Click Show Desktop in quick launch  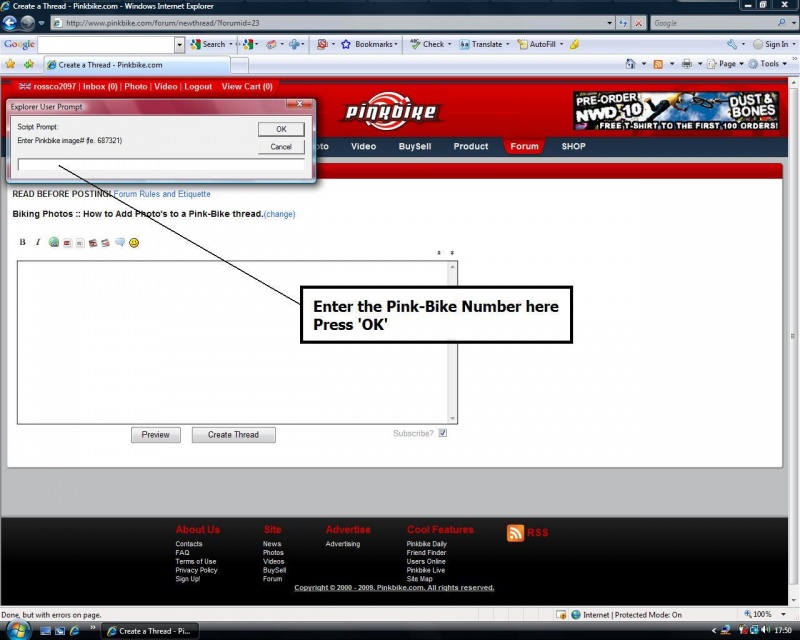45,631
